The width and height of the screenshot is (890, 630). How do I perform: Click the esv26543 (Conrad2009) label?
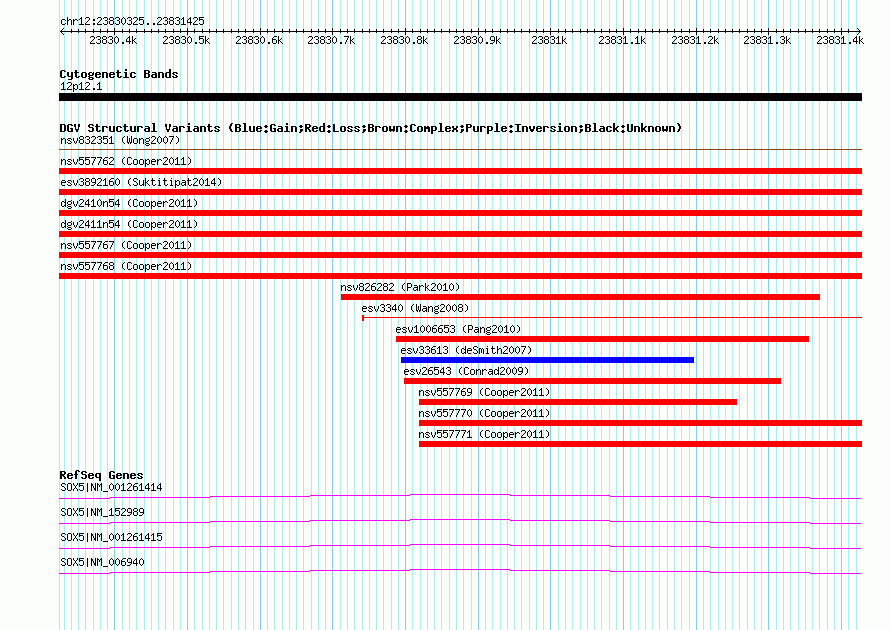(466, 371)
